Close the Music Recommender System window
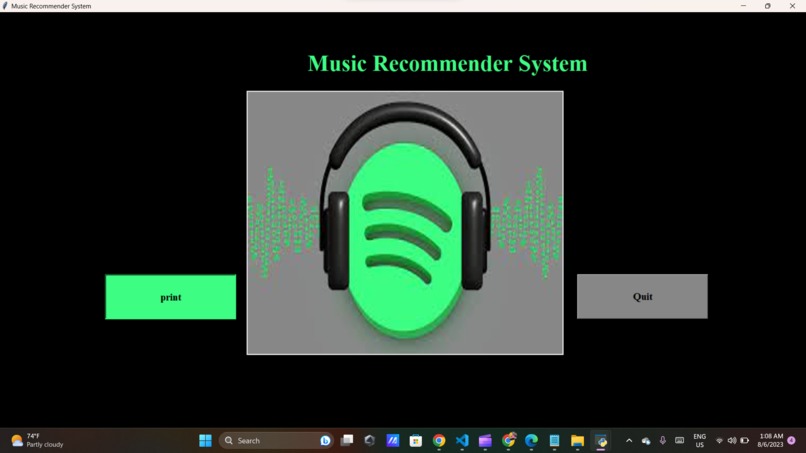 (792, 6)
